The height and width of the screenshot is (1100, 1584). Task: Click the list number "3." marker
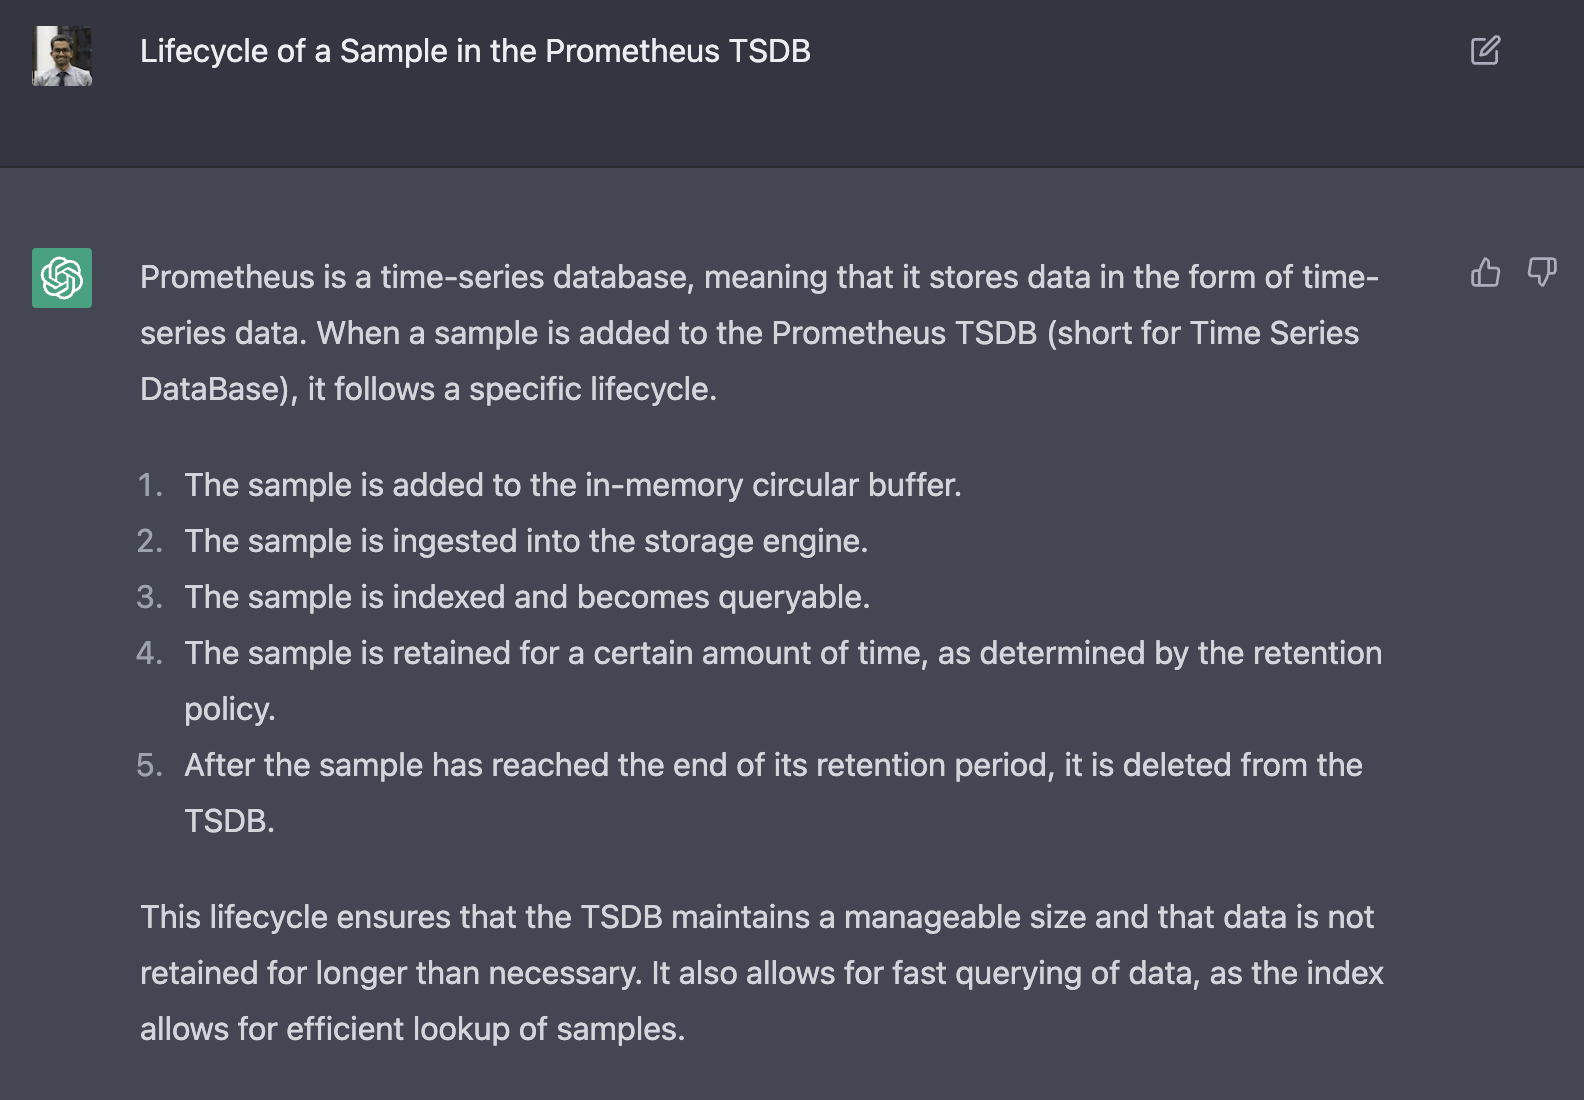pos(150,597)
